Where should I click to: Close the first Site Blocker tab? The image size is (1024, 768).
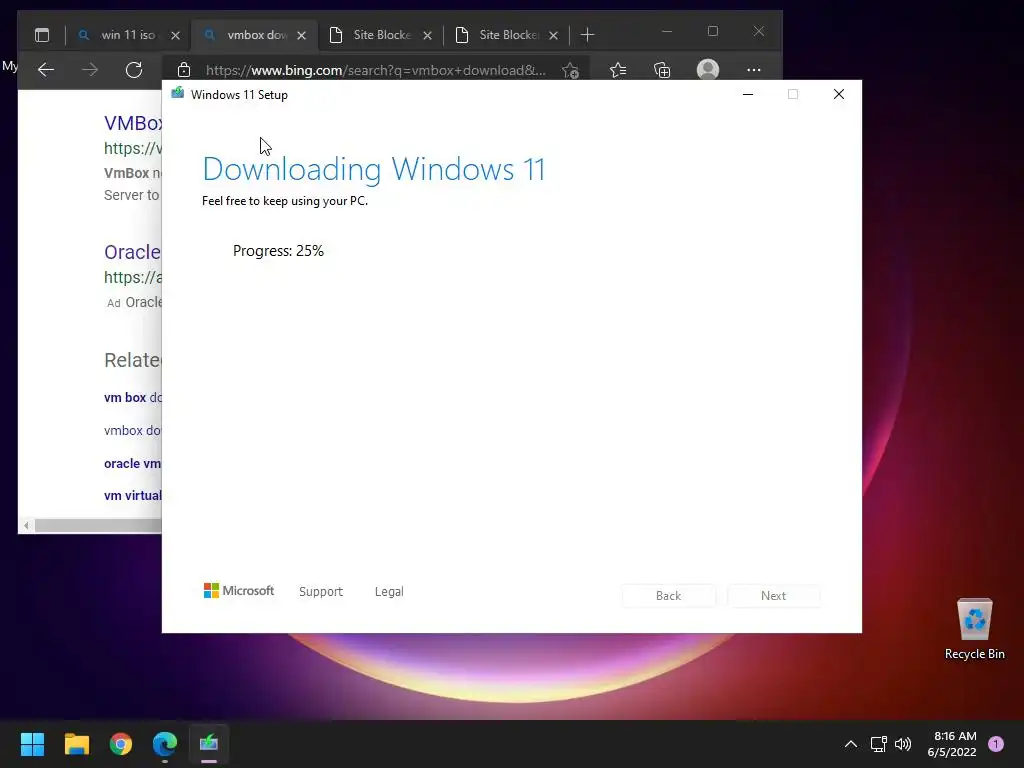point(427,35)
